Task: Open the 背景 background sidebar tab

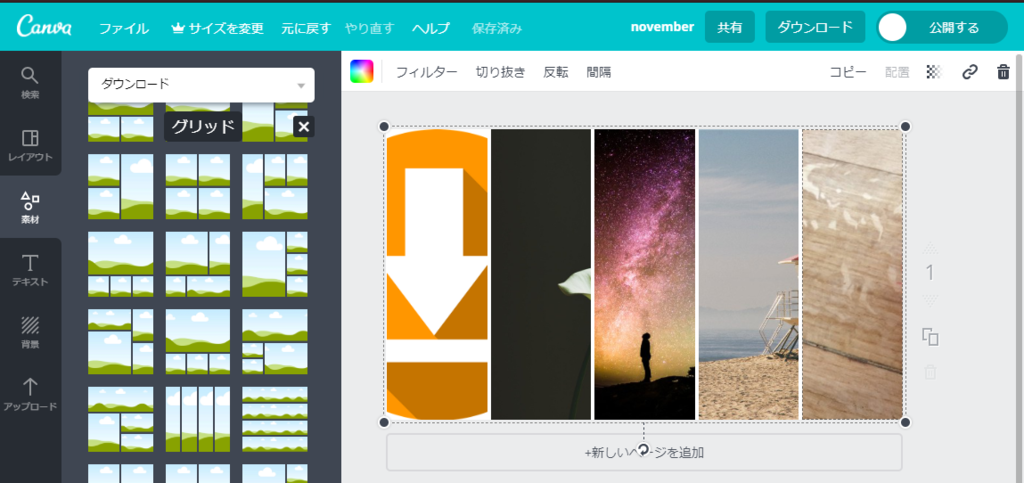Action: (x=30, y=332)
